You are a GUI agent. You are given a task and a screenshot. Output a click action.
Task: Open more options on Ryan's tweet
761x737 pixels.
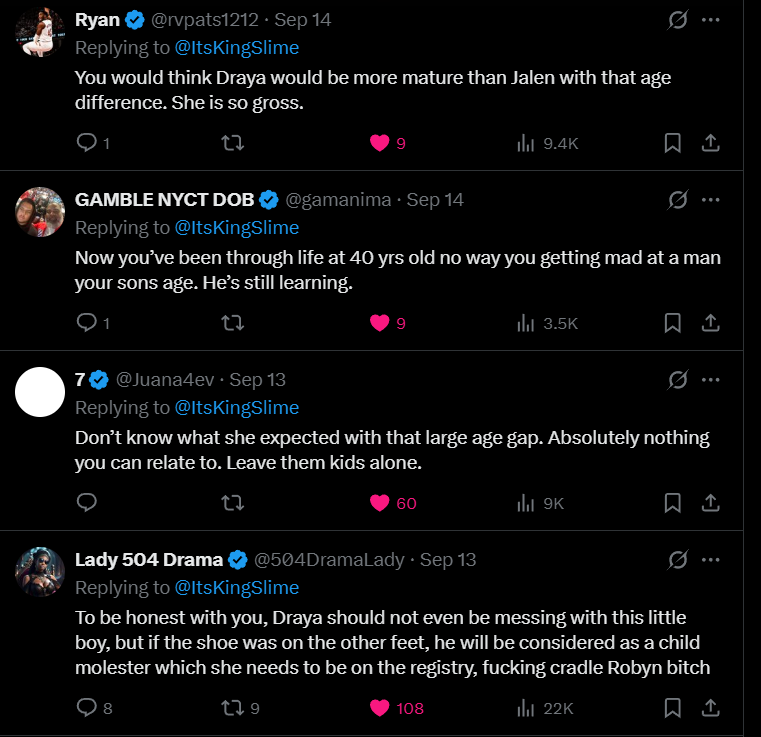point(710,20)
